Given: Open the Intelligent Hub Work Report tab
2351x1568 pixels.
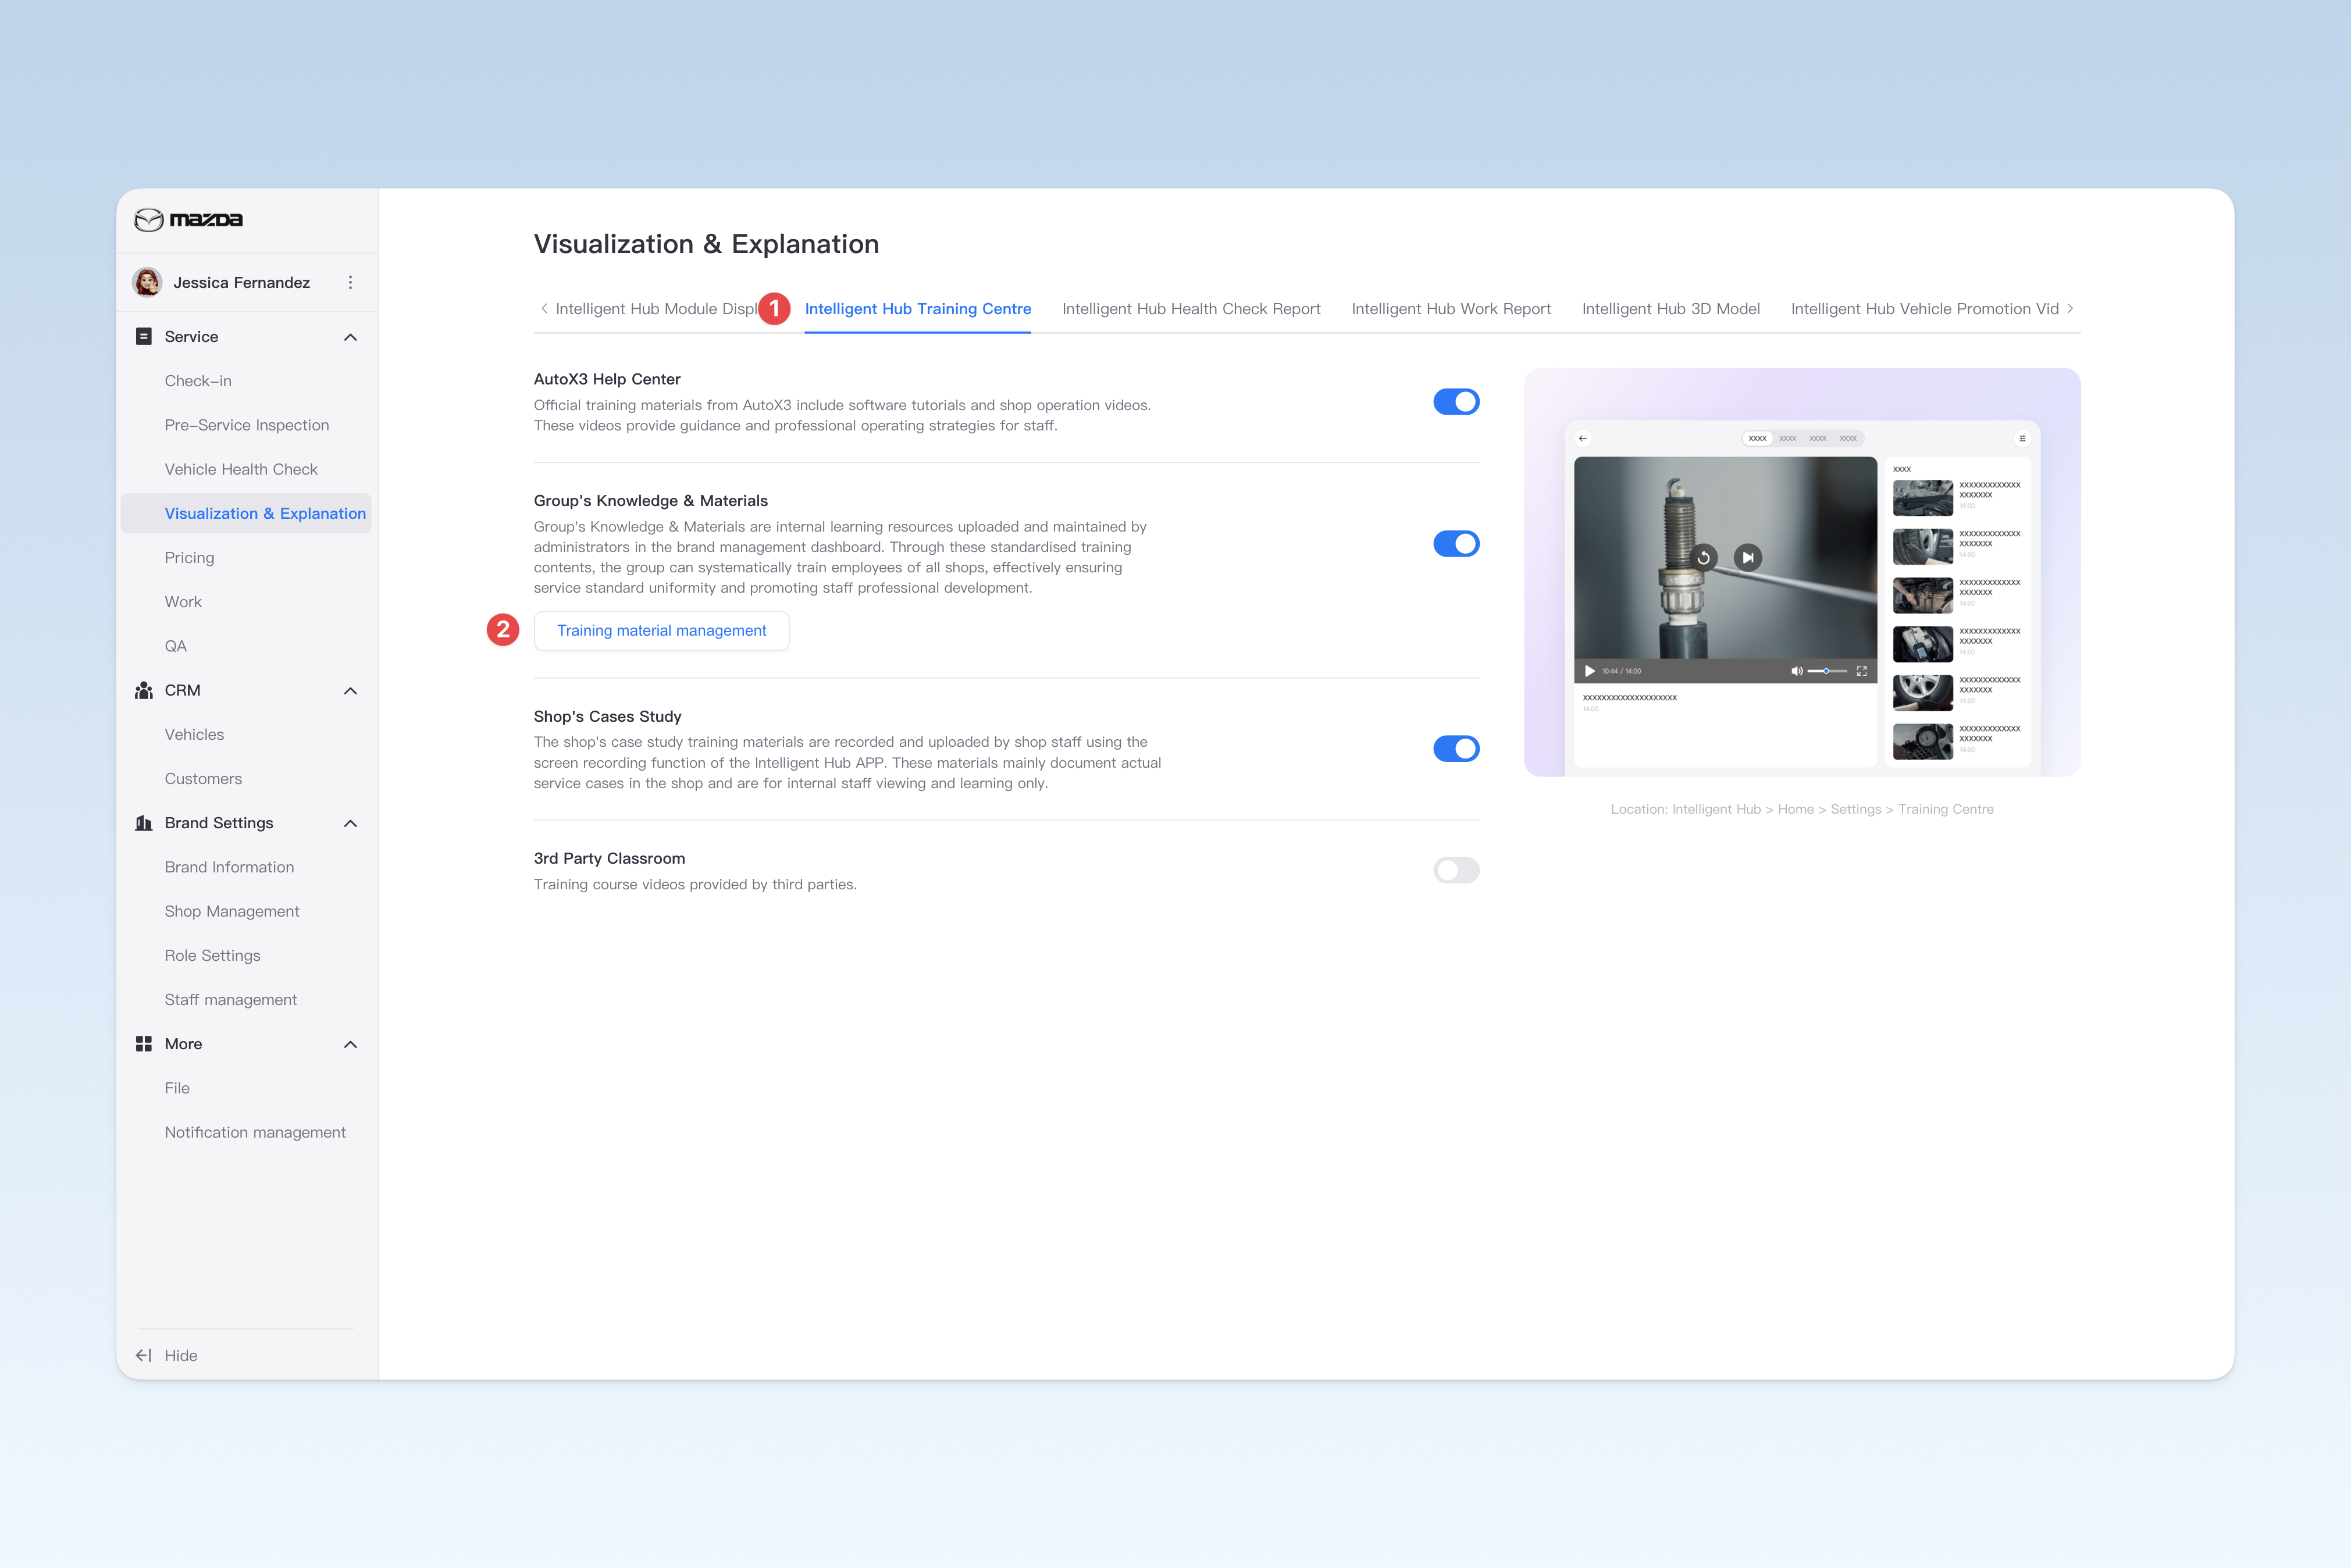Looking at the screenshot, I should [x=1451, y=309].
